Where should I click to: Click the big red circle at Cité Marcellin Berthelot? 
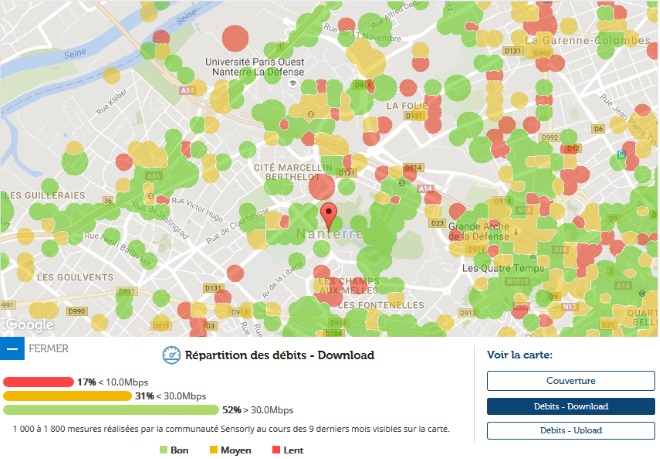tap(322, 187)
